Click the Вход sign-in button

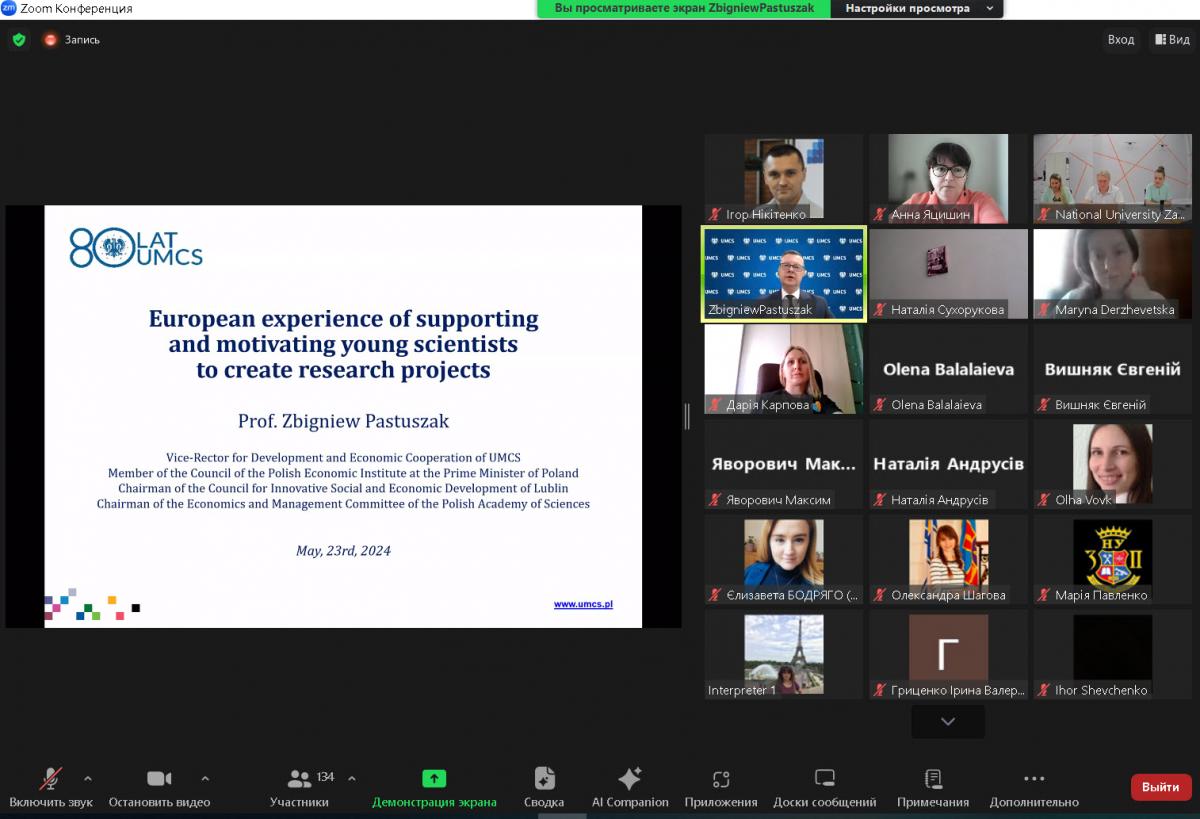[x=1121, y=40]
